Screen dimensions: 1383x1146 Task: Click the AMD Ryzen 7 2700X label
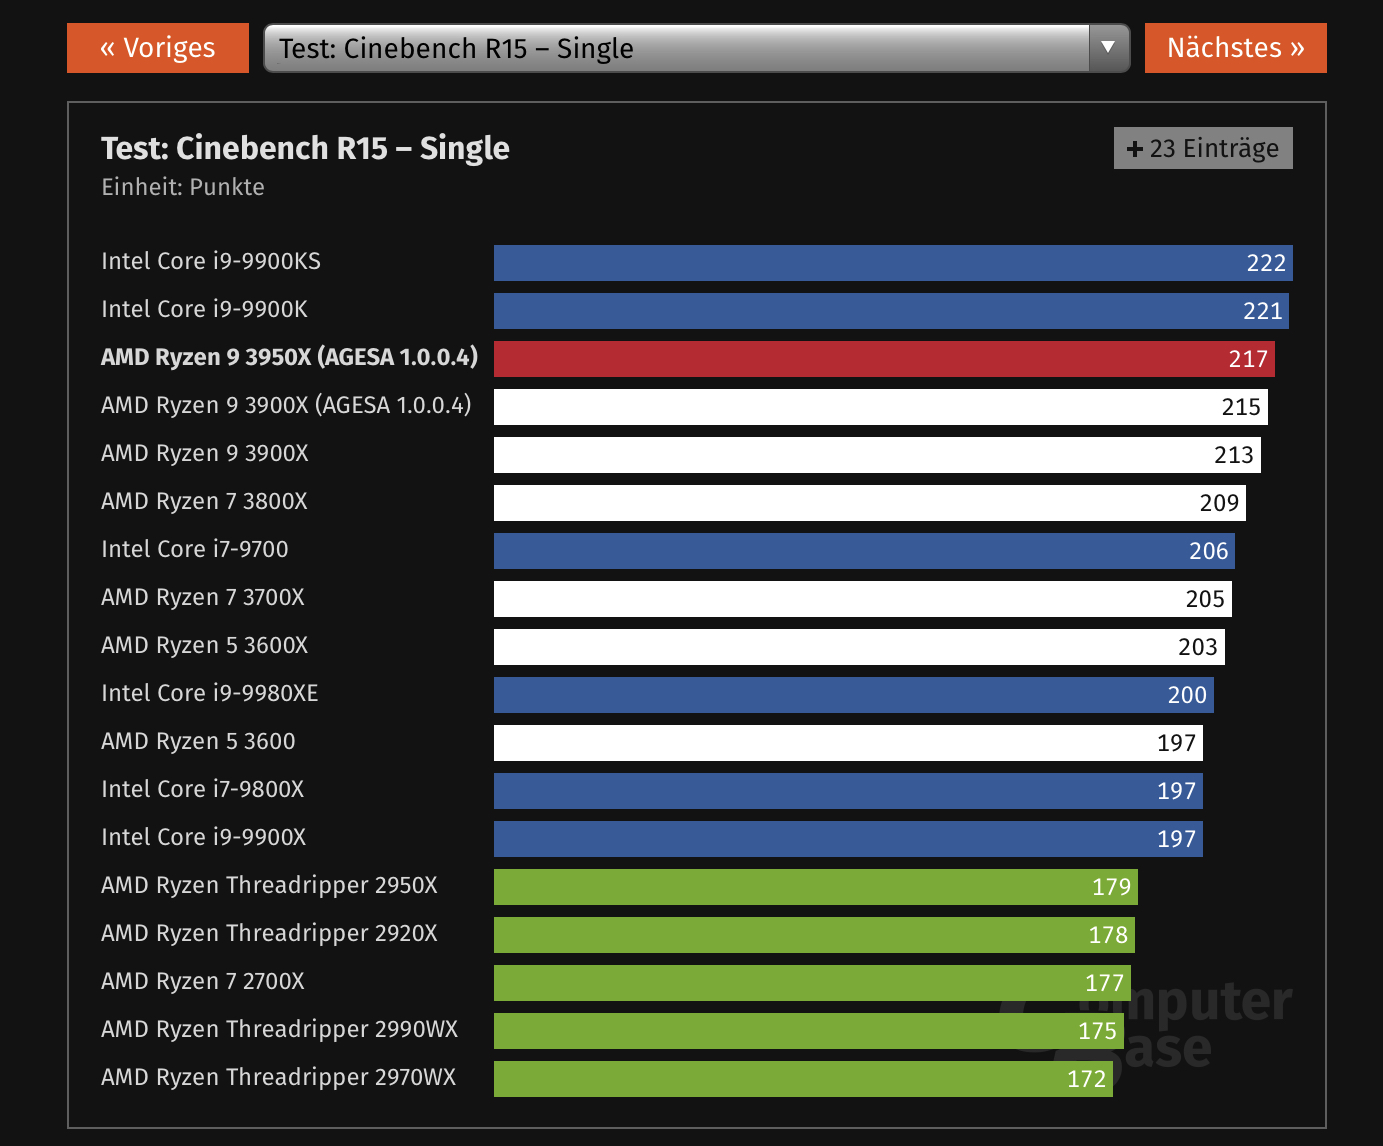203,981
